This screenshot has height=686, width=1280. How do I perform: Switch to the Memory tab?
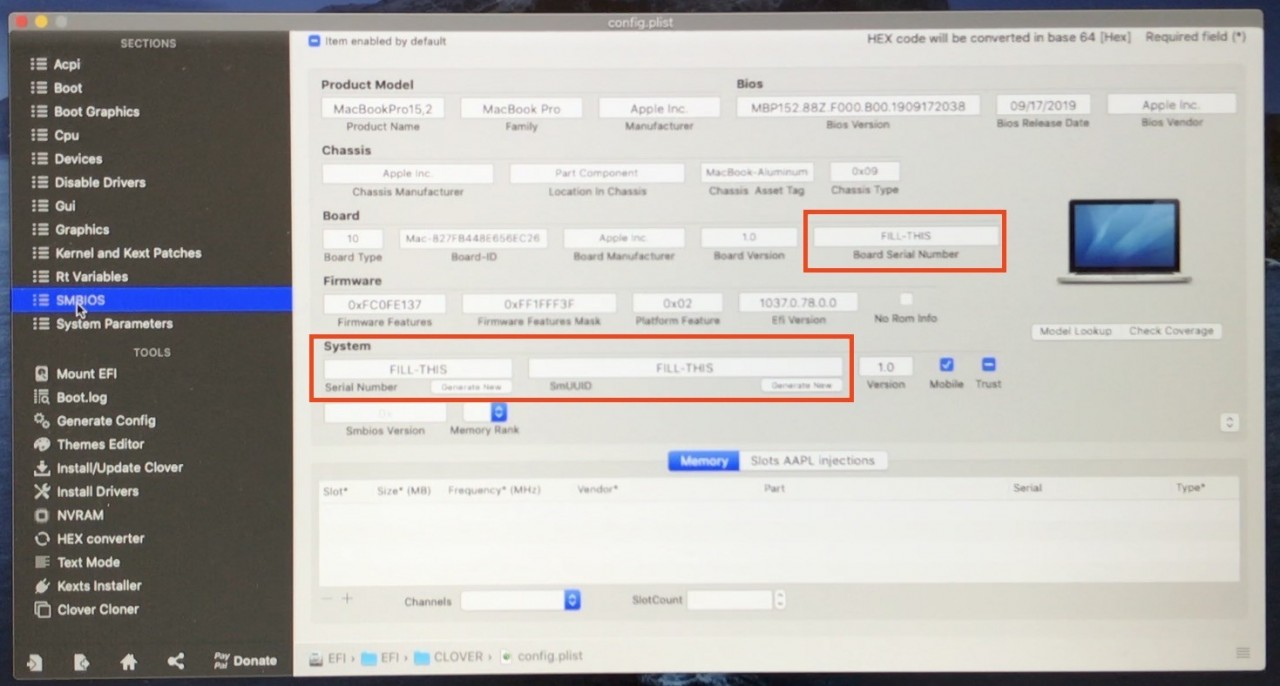tap(704, 461)
